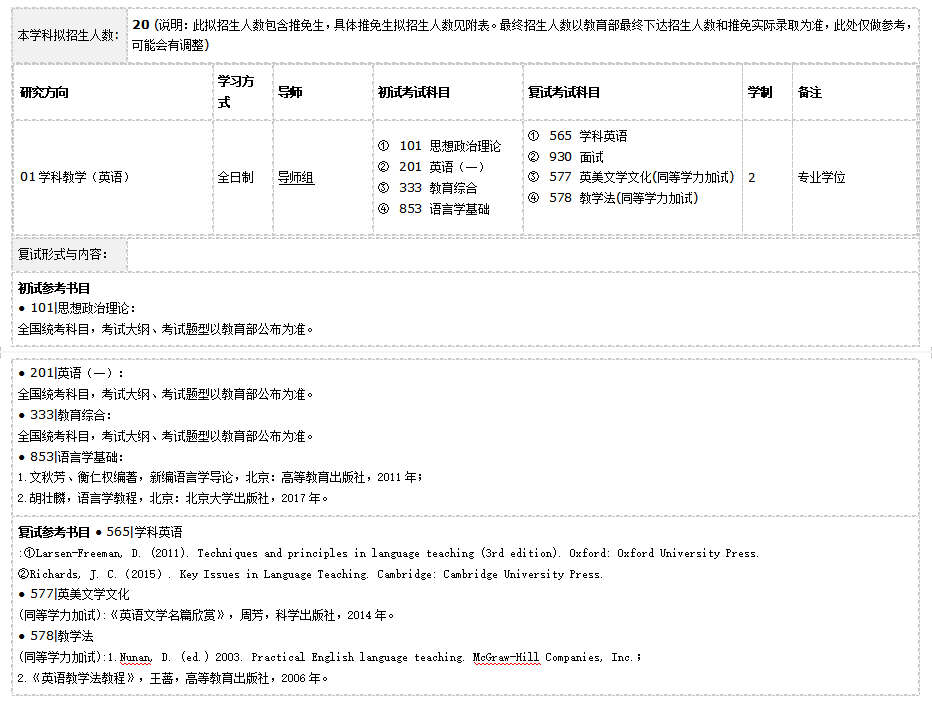This screenshot has height=704, width=932.
Task: Select the 全日制 study mode cell
Action: tap(236, 177)
